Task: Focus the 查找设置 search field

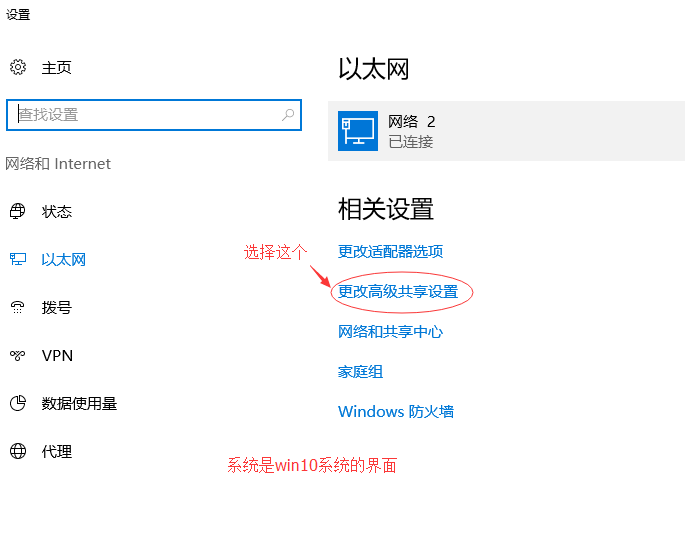Action: click(154, 115)
